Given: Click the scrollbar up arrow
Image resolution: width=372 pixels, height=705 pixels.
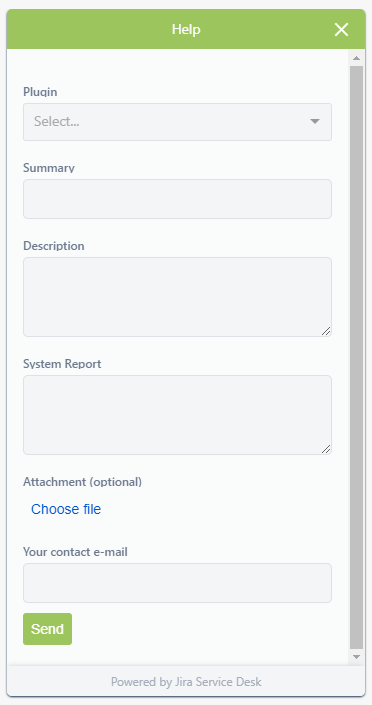Looking at the screenshot, I should click(356, 58).
